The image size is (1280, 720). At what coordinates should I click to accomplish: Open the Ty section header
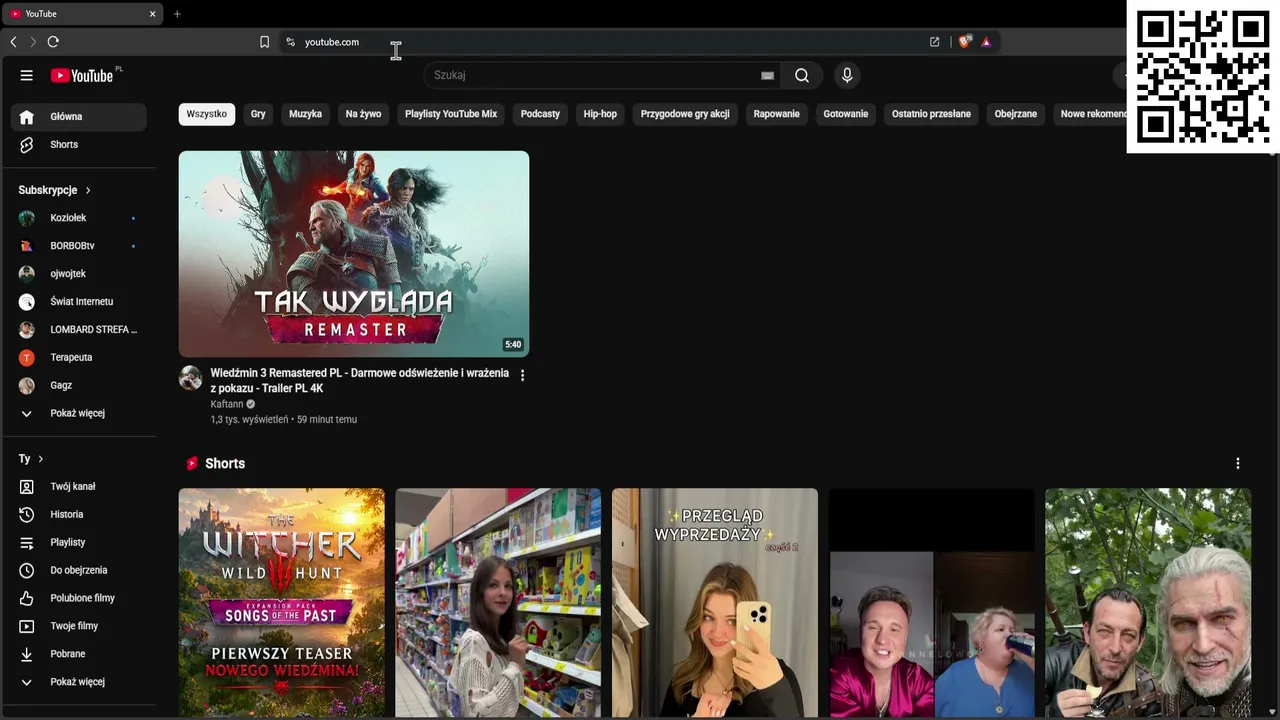(x=31, y=459)
